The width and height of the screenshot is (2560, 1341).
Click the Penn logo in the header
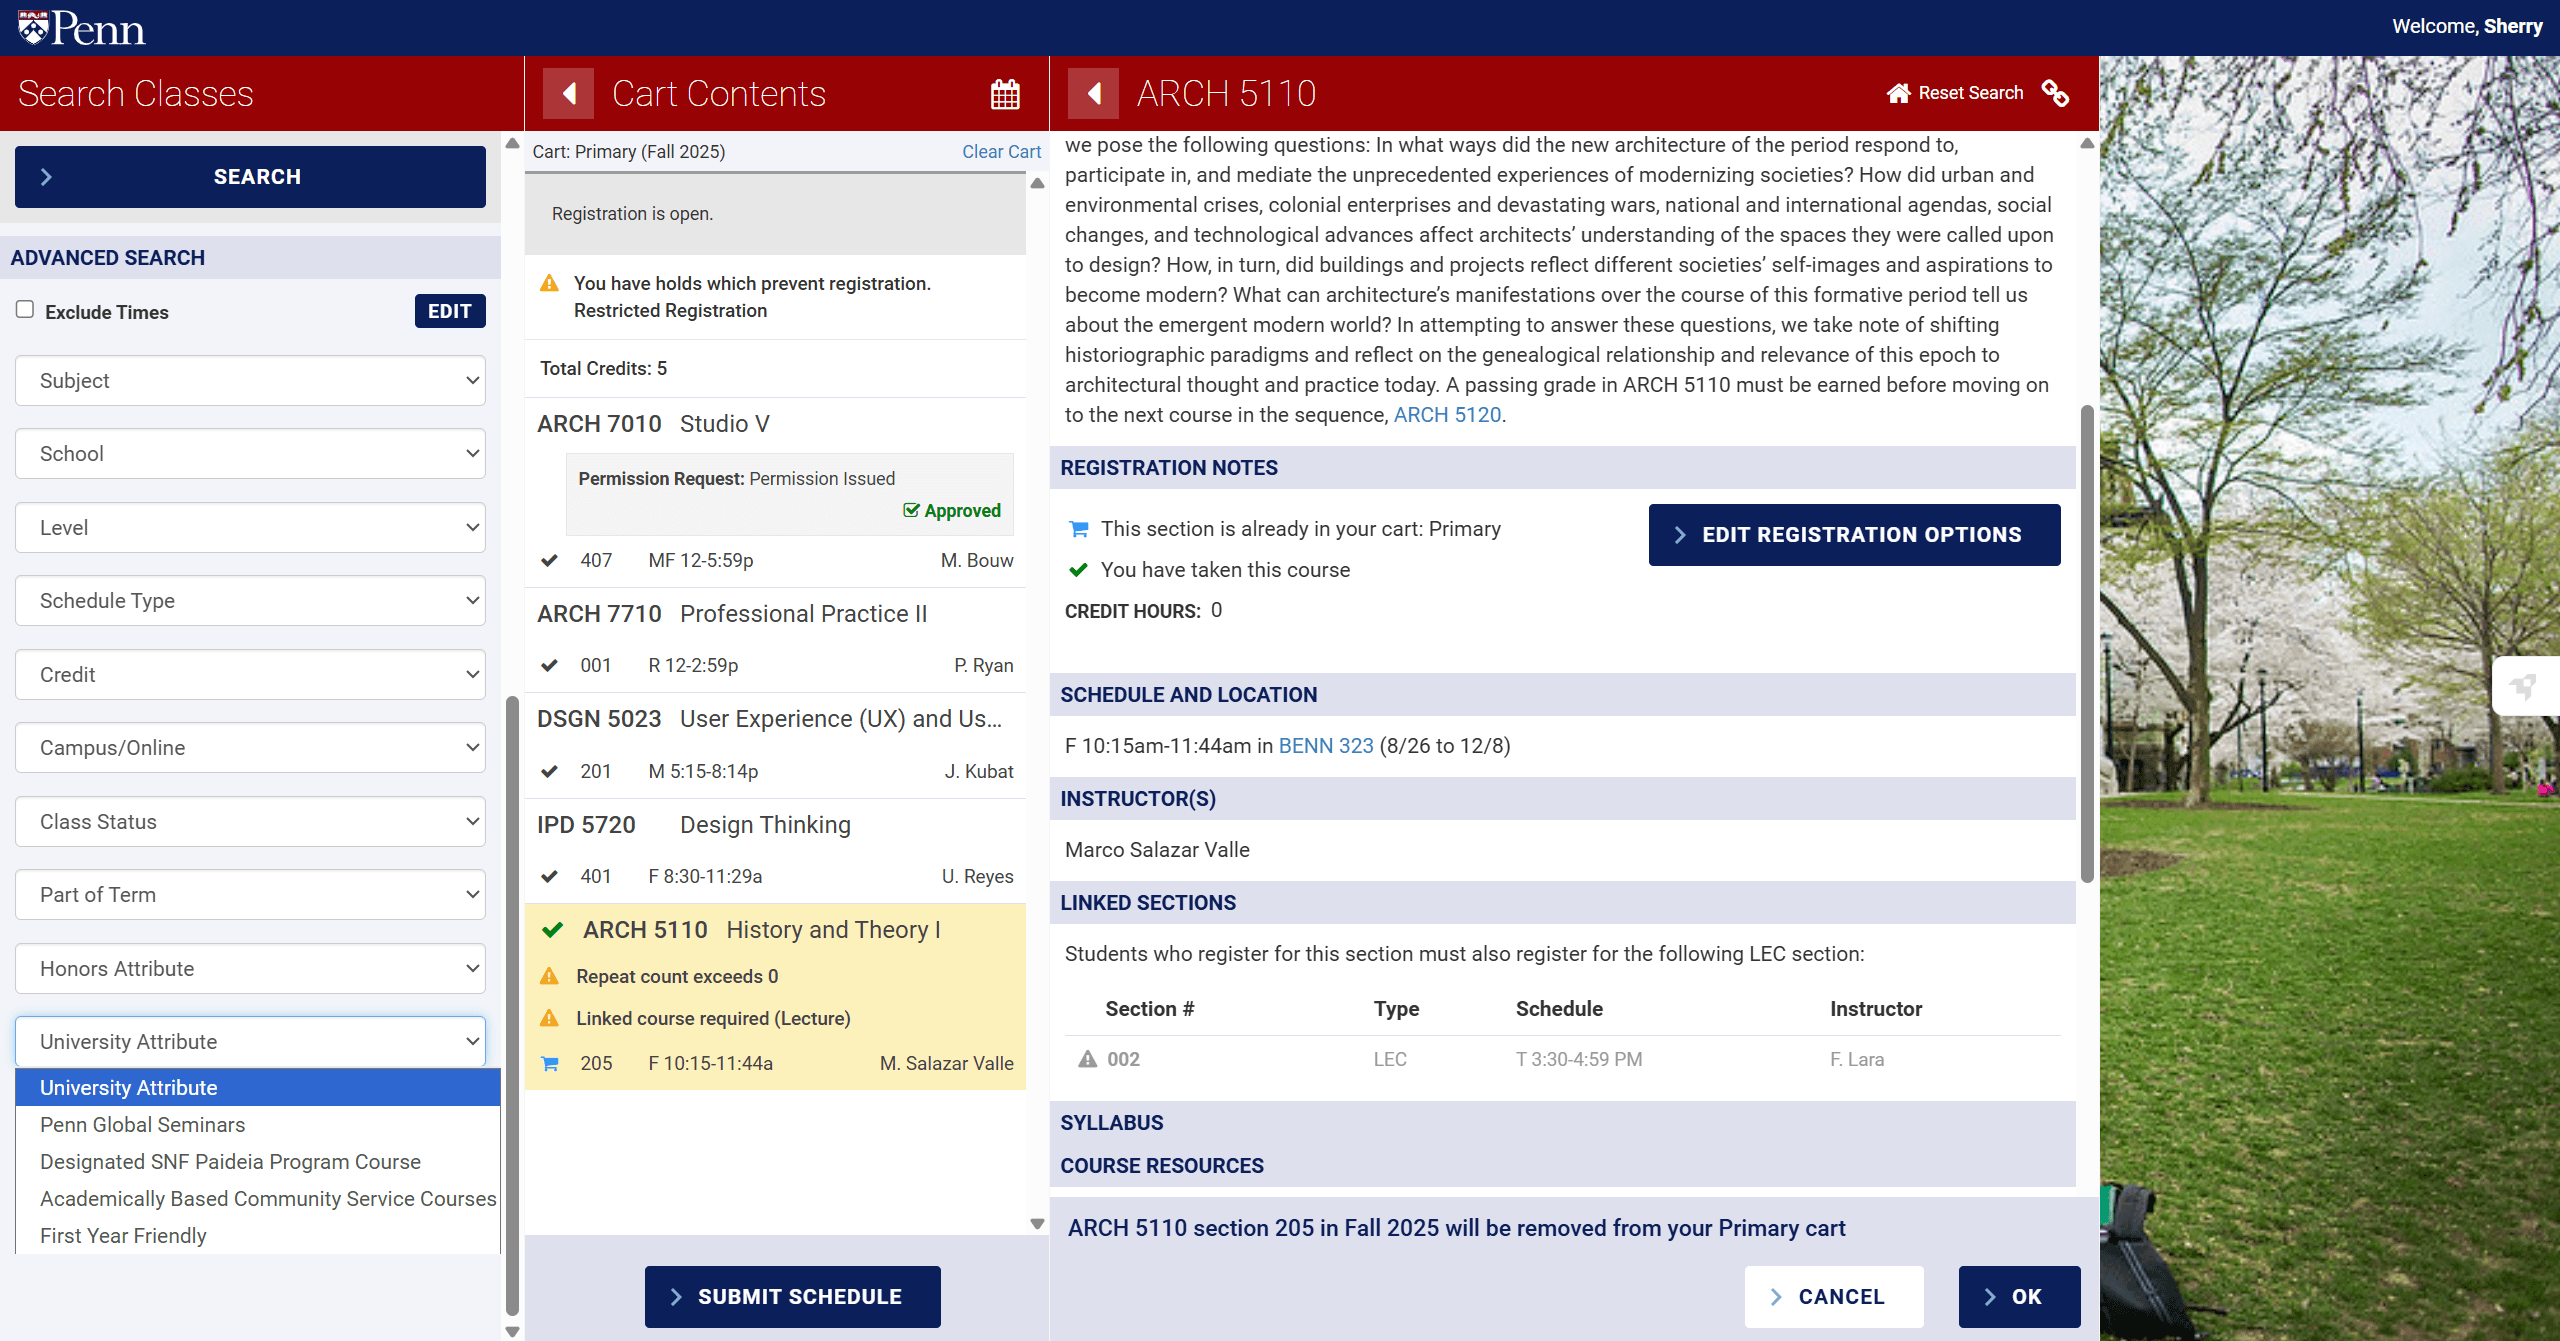(82, 28)
